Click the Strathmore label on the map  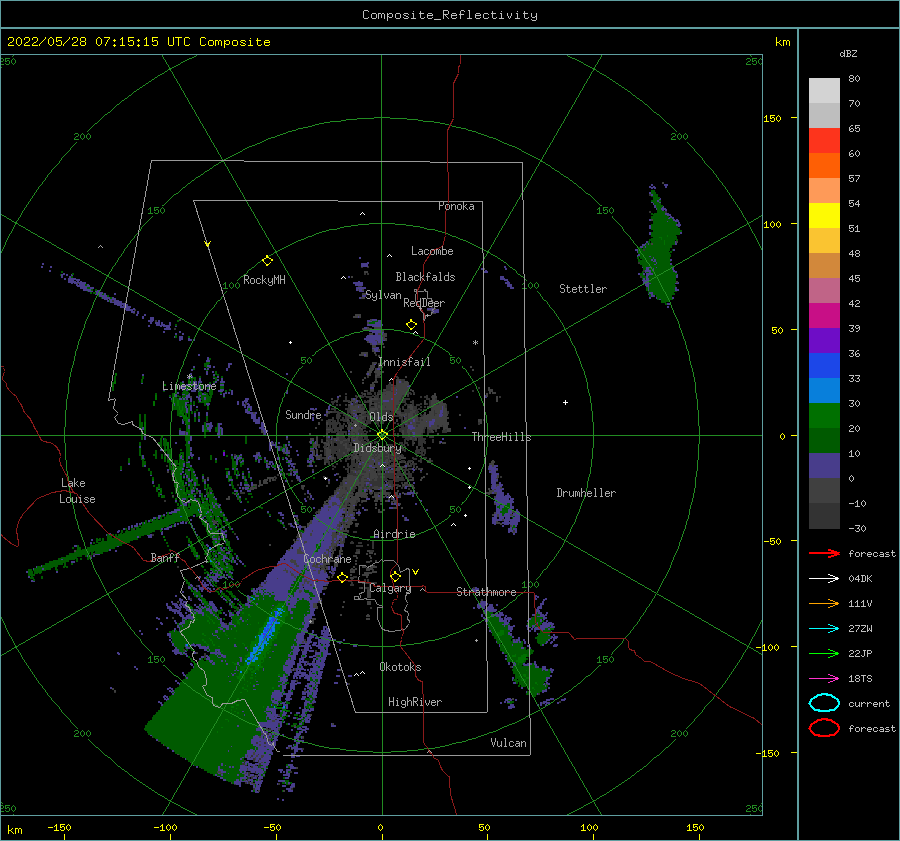click(x=486, y=592)
